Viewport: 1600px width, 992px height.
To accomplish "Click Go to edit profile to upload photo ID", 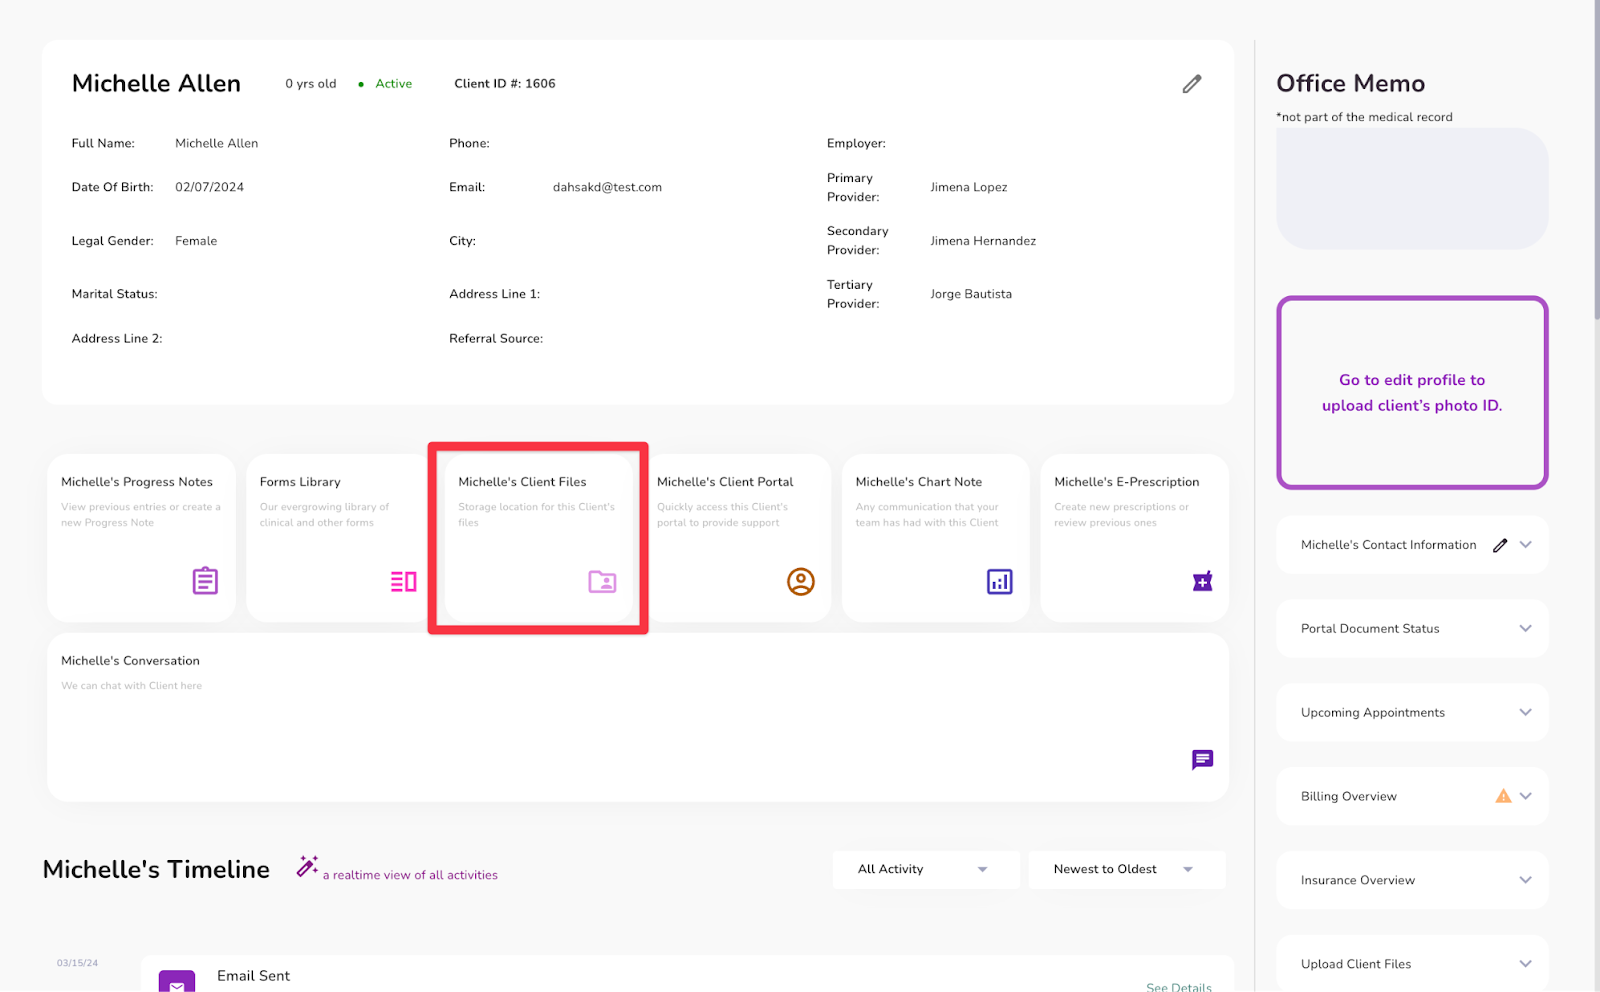I will (1411, 393).
